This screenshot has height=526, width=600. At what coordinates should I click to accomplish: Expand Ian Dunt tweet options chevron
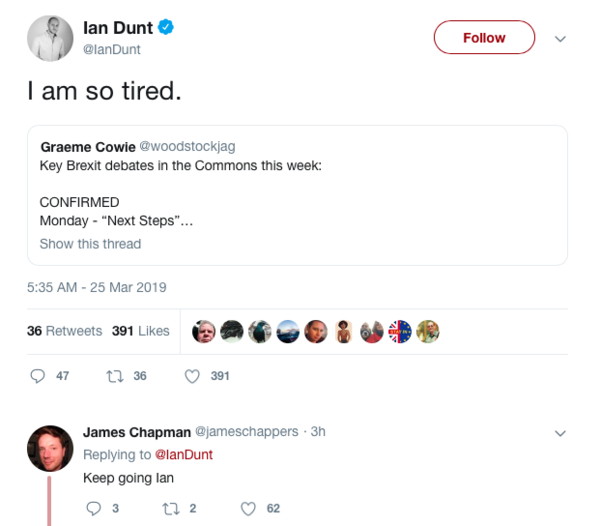[560, 39]
